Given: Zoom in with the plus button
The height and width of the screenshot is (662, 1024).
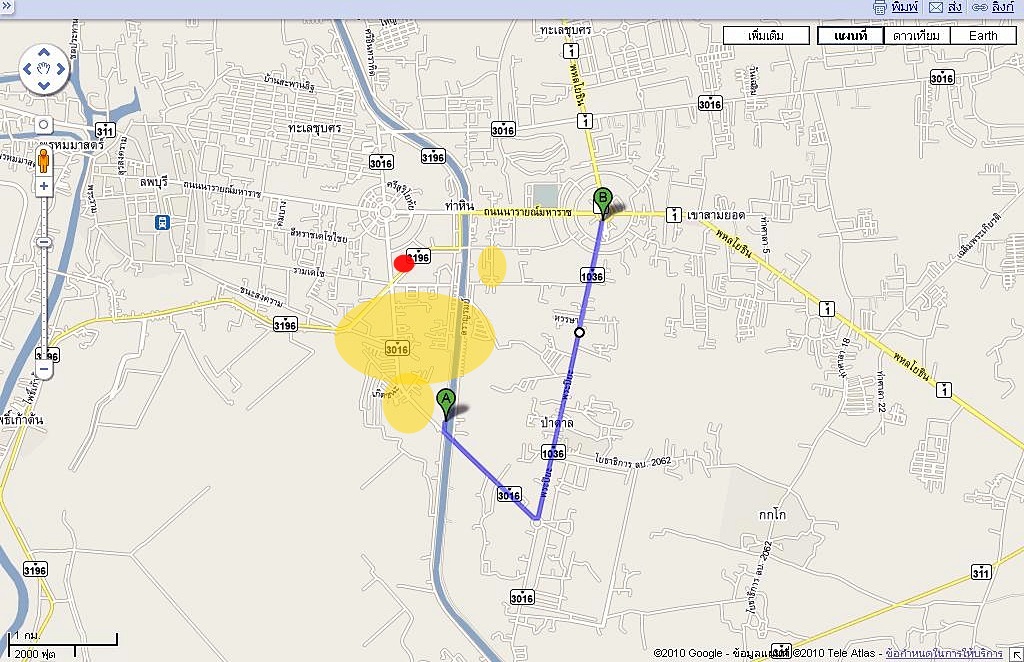Looking at the screenshot, I should [x=44, y=187].
